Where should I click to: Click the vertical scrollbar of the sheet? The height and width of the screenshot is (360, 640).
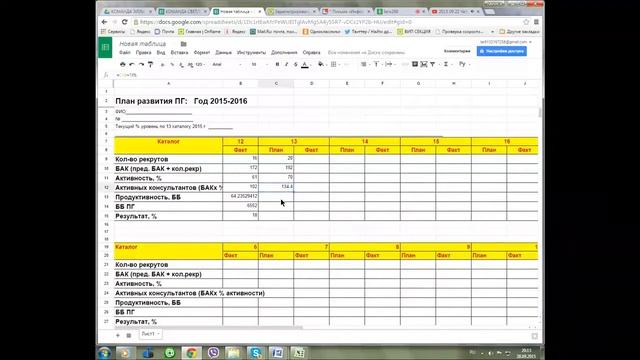(x=540, y=113)
